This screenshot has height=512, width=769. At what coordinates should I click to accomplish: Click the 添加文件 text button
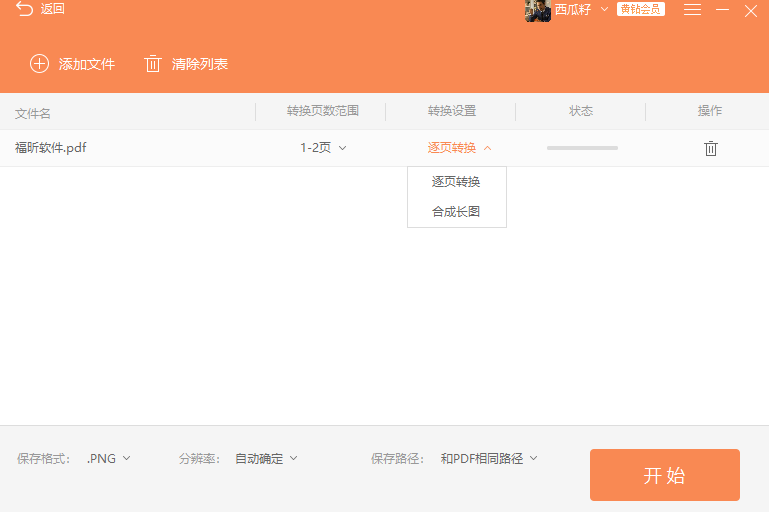click(x=87, y=64)
